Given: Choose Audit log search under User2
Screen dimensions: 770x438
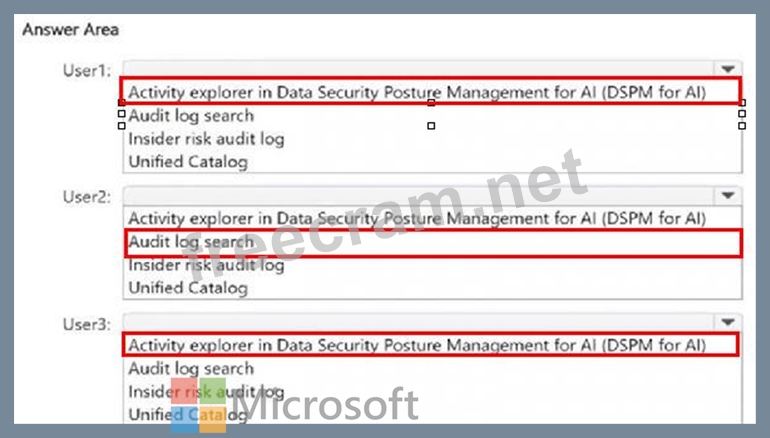Looking at the screenshot, I should 191,242.
